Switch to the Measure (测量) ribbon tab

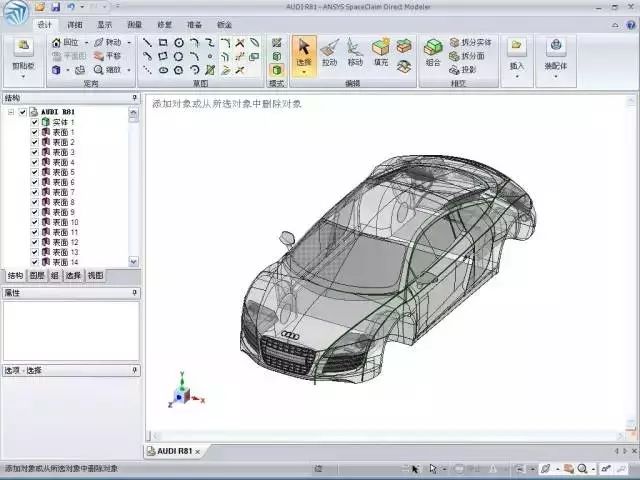click(x=134, y=25)
